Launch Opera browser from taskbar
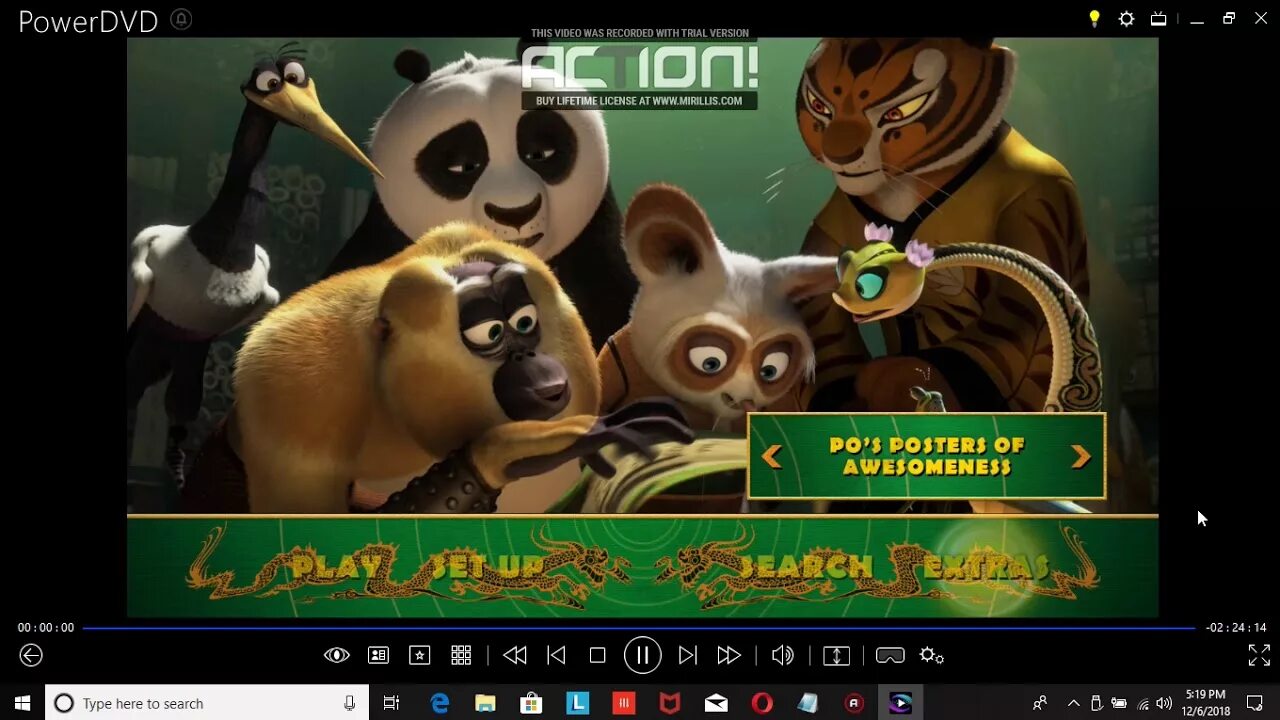Viewport: 1280px width, 720px height. coord(762,703)
